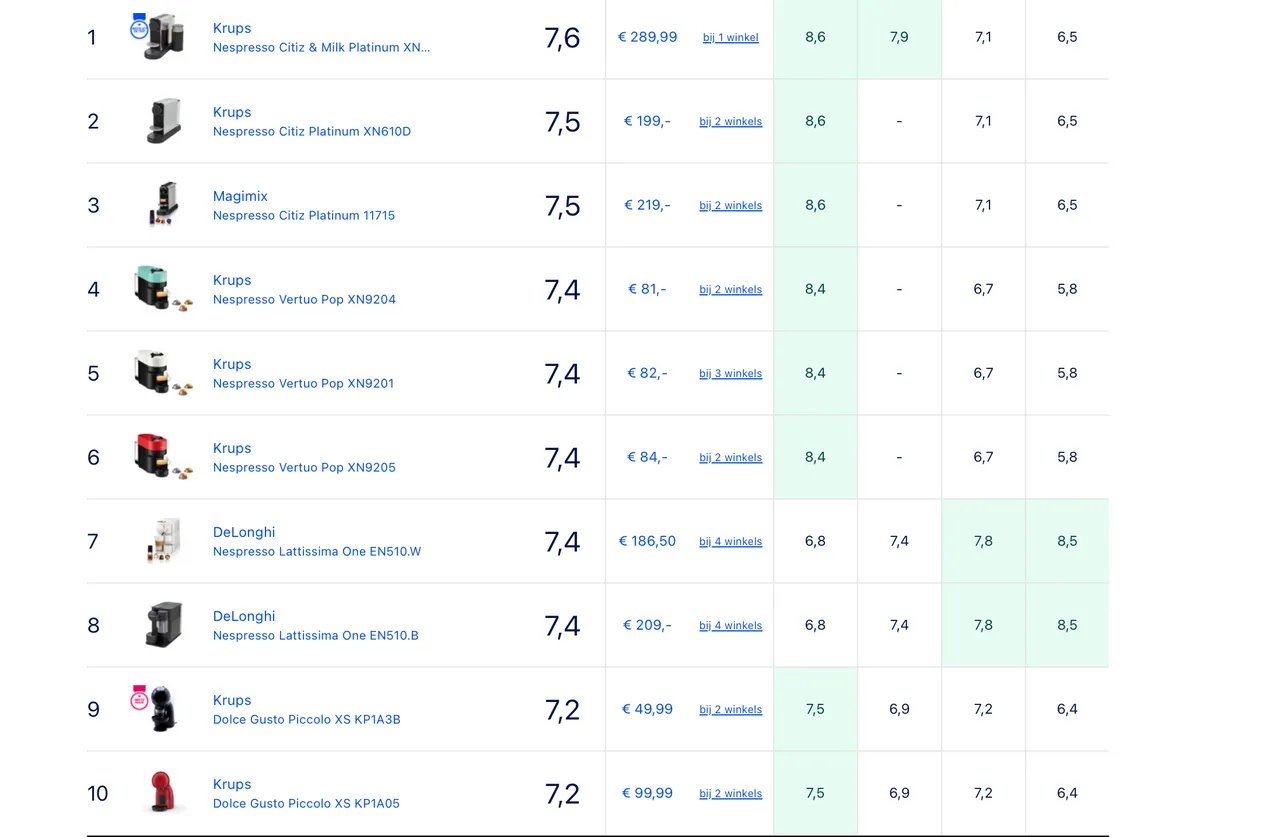Click the 6,7 score in Vertuo Pop XN9205 row

click(983, 457)
